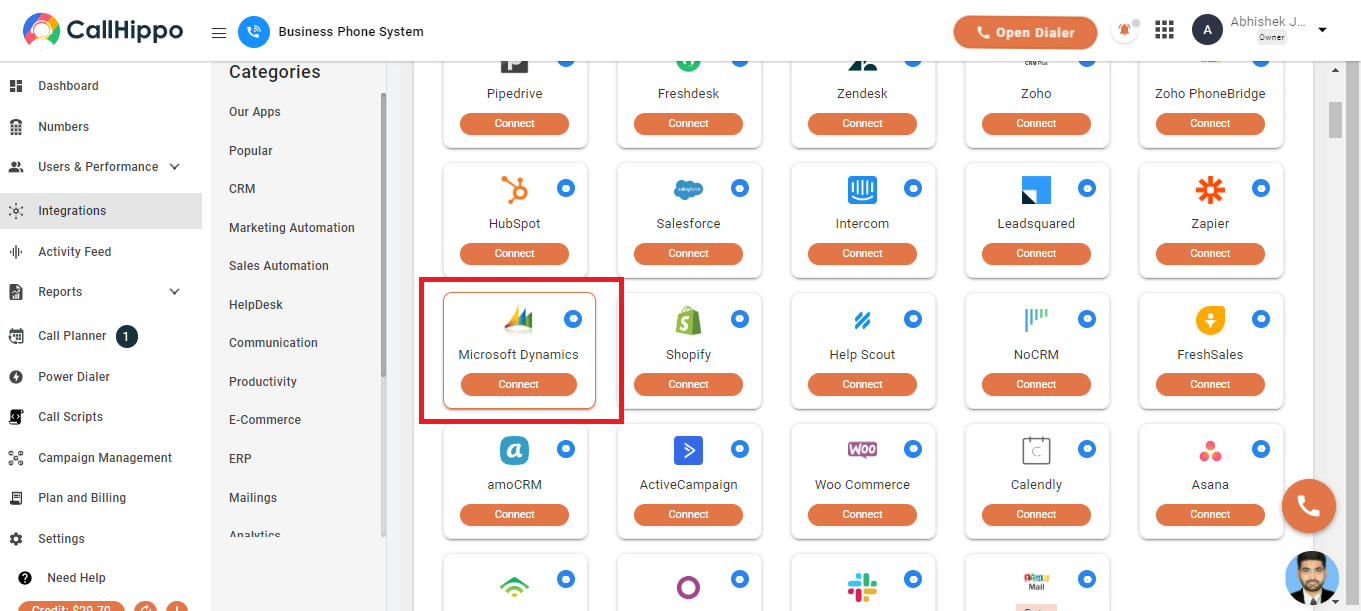
Task: Click the ActiveCampaign logo icon
Action: pos(688,450)
